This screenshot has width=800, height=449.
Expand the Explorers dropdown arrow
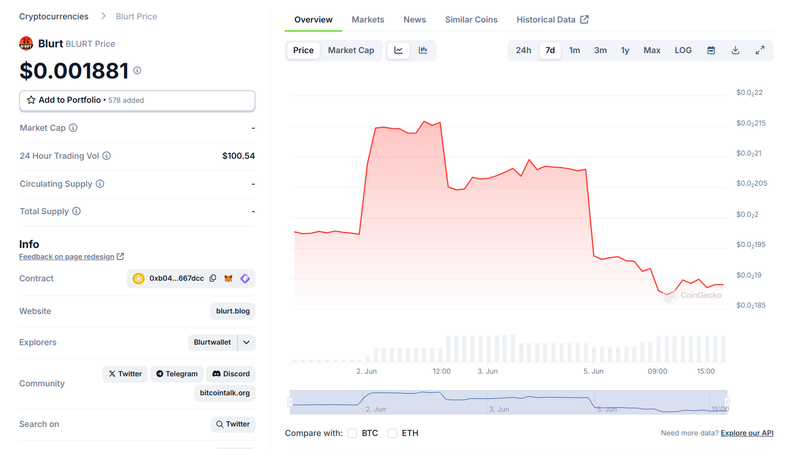point(246,342)
